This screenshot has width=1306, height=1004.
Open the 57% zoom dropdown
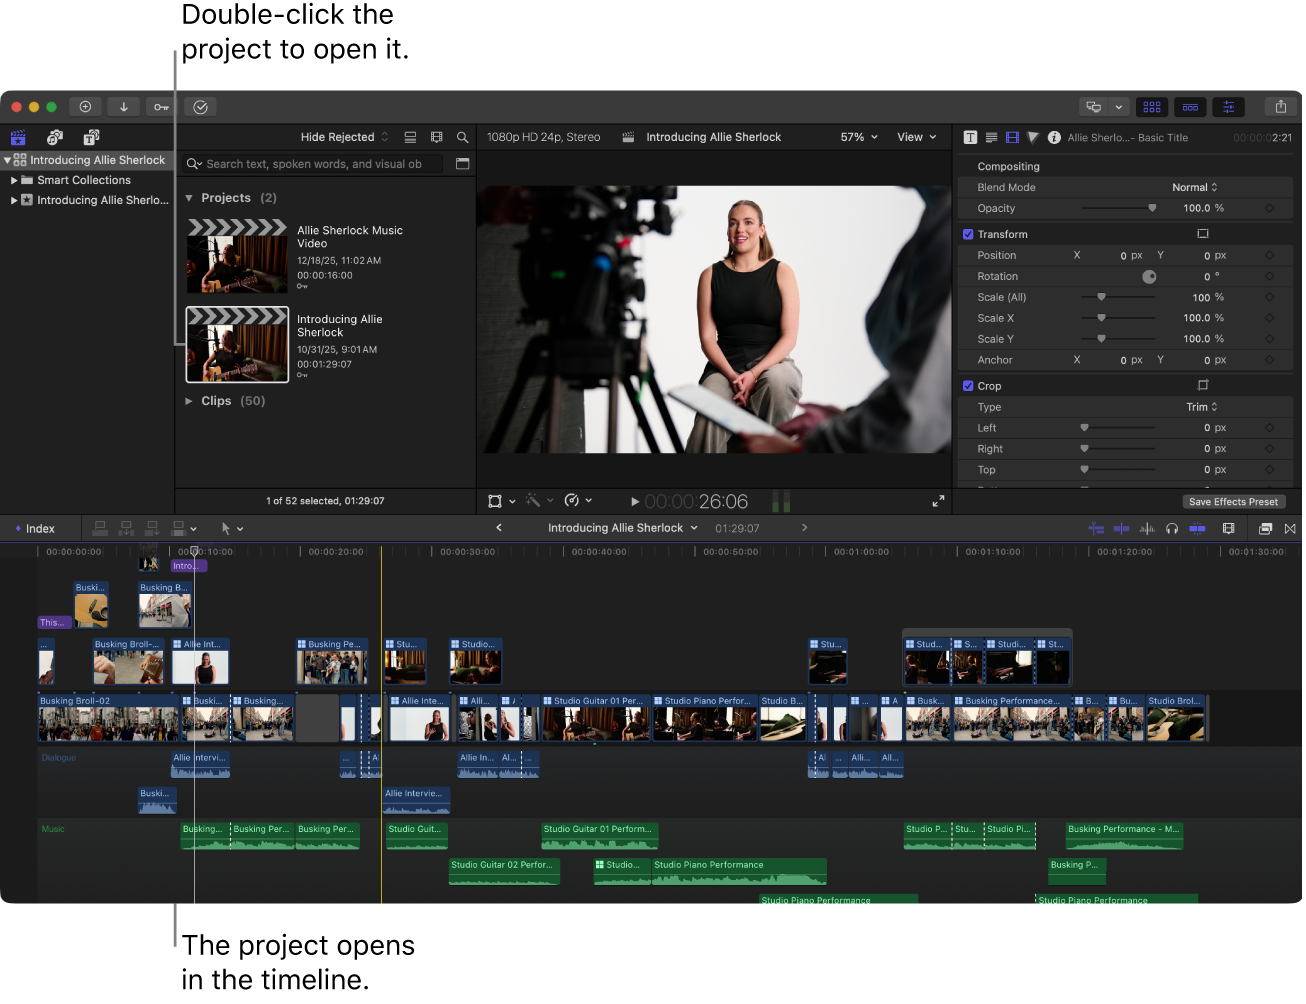[859, 138]
